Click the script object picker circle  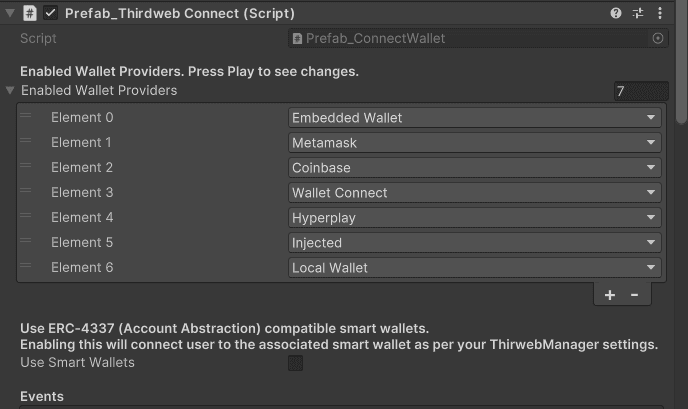(658, 39)
